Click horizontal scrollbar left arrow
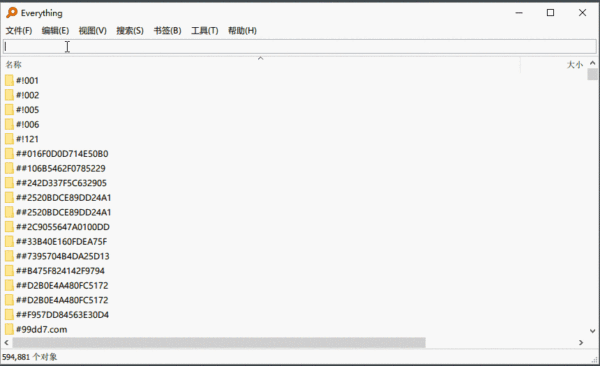This screenshot has height=366, width=600. (x=7, y=342)
